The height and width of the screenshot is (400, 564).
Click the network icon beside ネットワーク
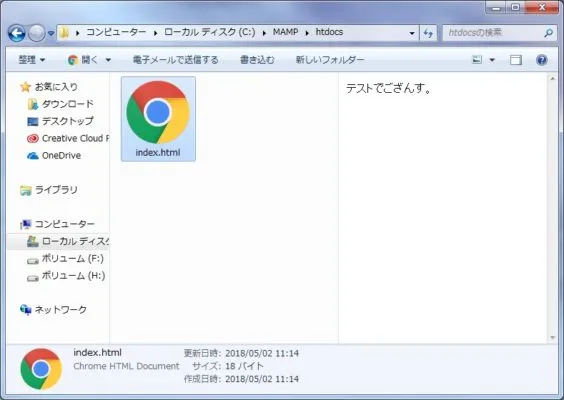pos(26,310)
